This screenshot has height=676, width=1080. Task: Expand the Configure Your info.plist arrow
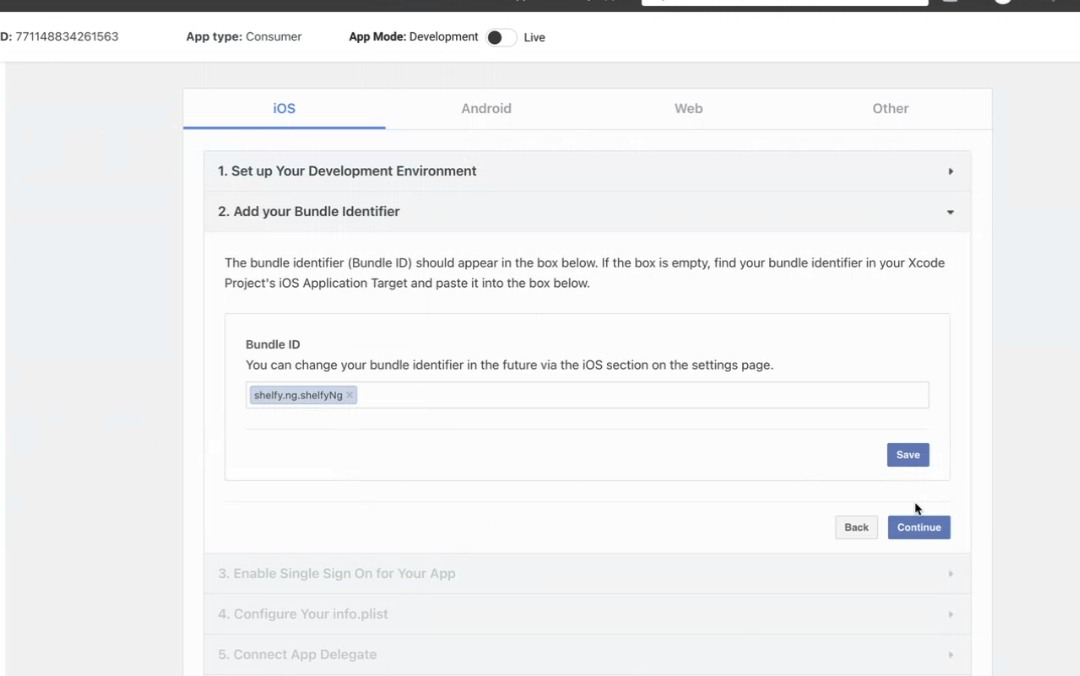(950, 614)
